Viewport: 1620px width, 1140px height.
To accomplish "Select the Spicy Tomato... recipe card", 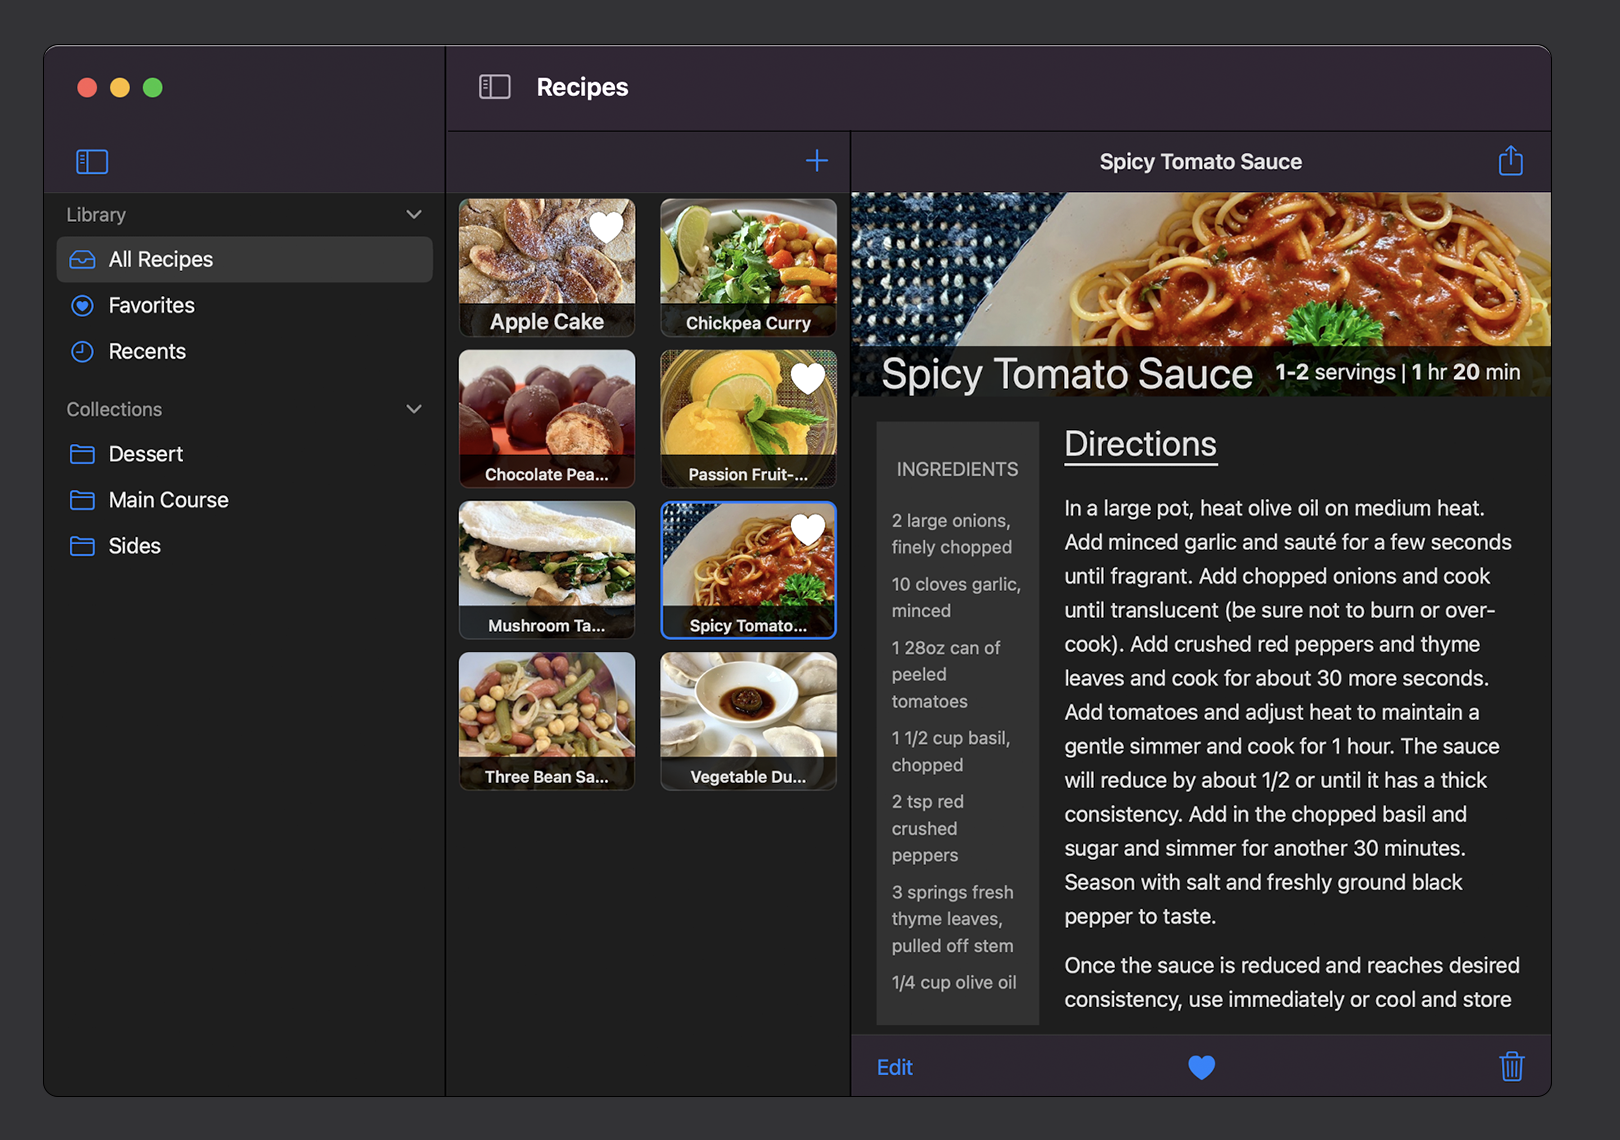I will 748,569.
